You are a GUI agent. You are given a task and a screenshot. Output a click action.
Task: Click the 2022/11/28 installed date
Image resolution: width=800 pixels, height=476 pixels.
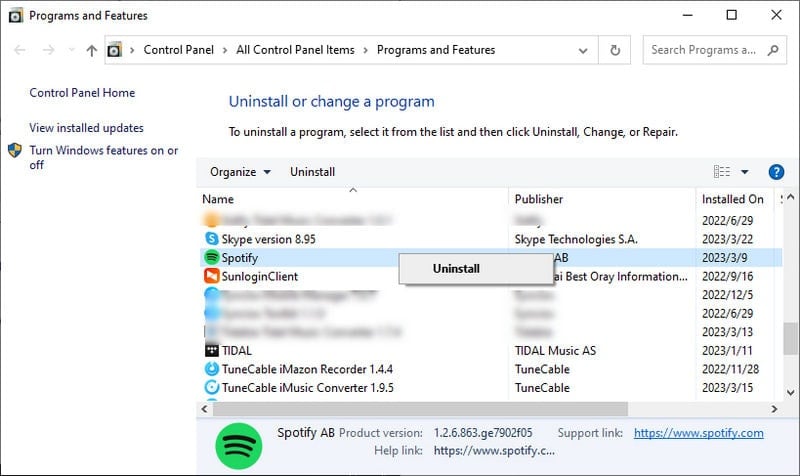click(730, 369)
